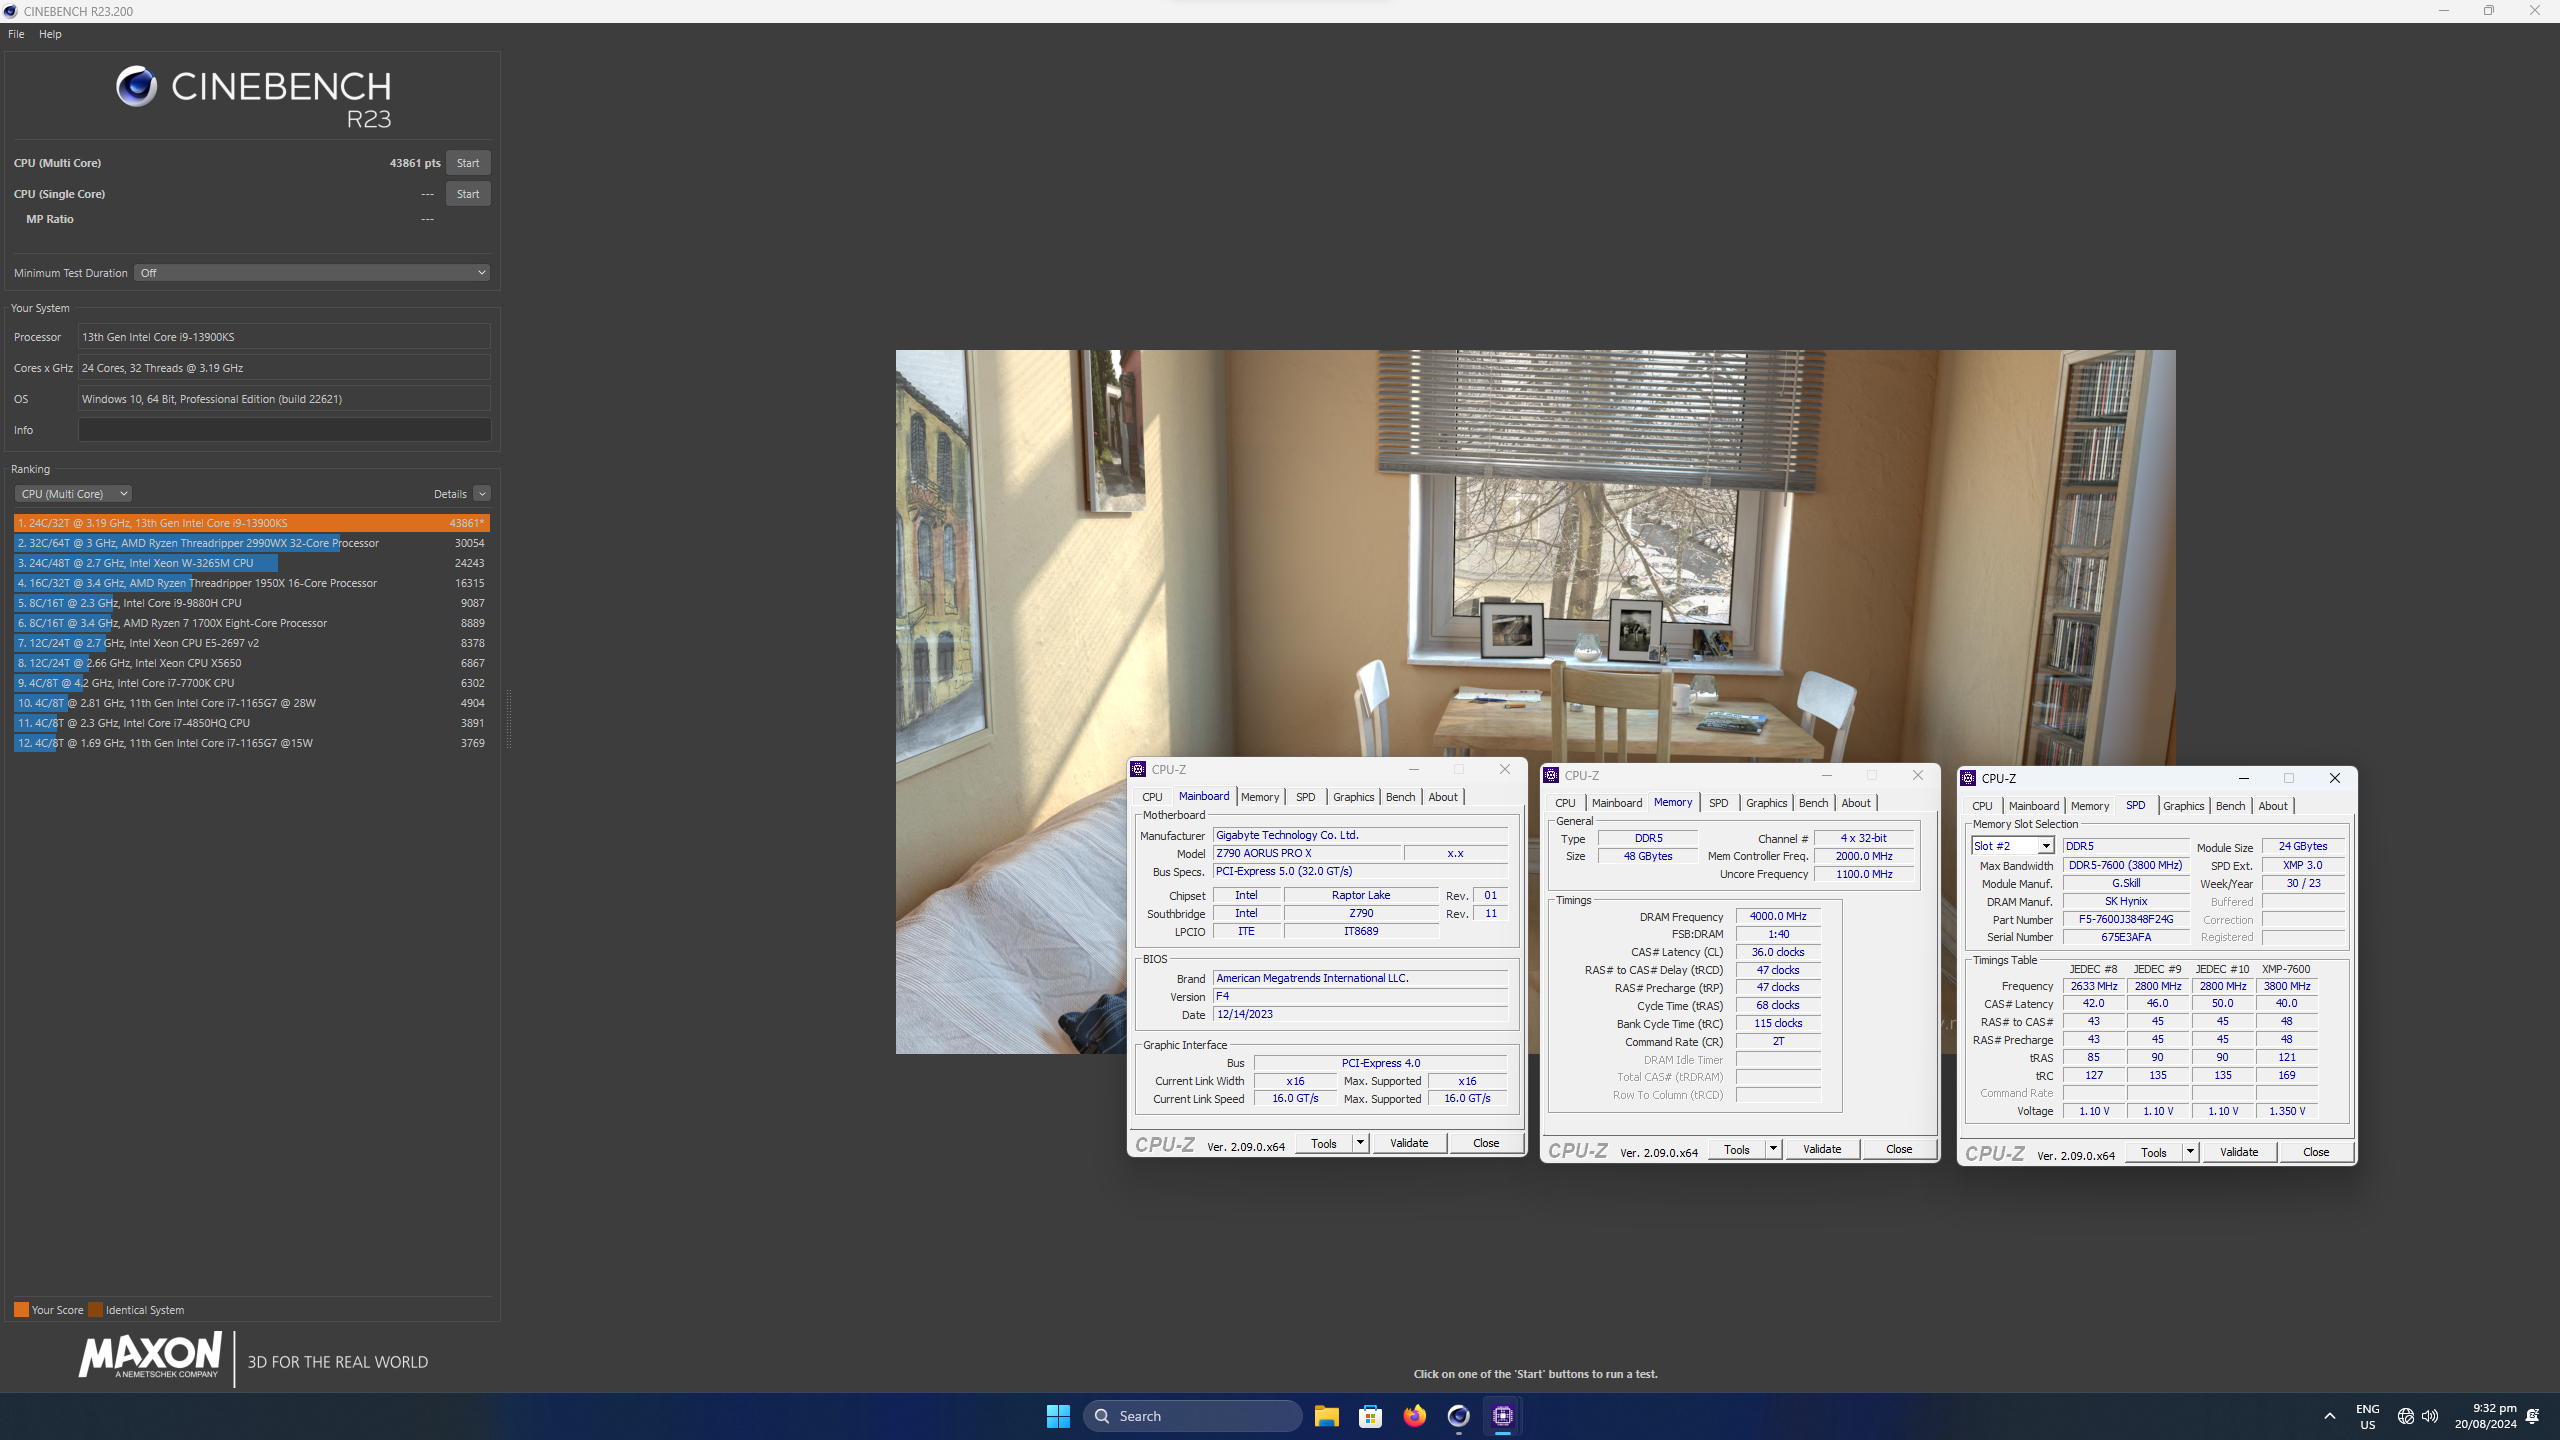
Task: Open Microsoft Store taskbar icon
Action: tap(1370, 1415)
